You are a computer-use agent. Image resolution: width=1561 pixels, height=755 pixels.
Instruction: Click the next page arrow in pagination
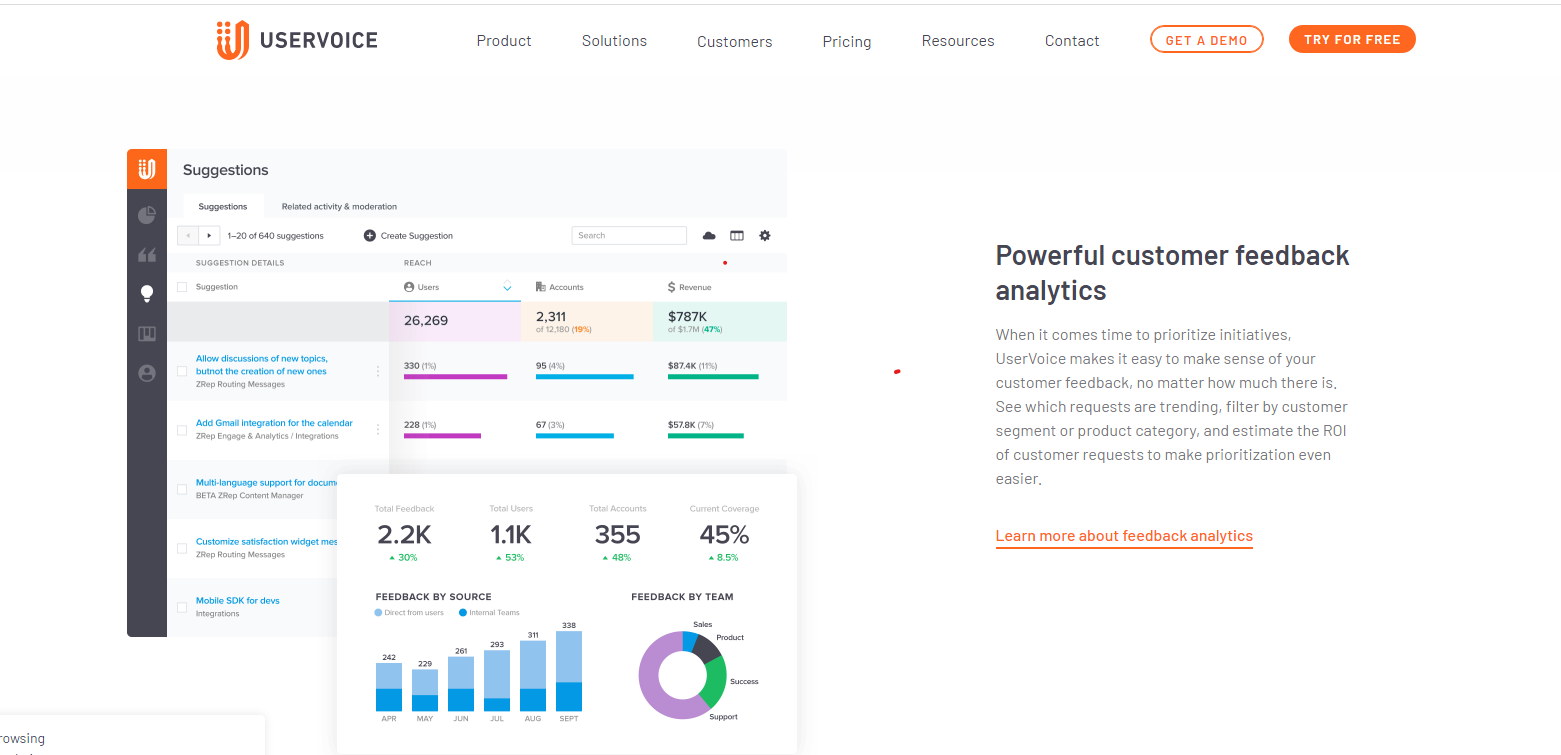click(x=209, y=234)
